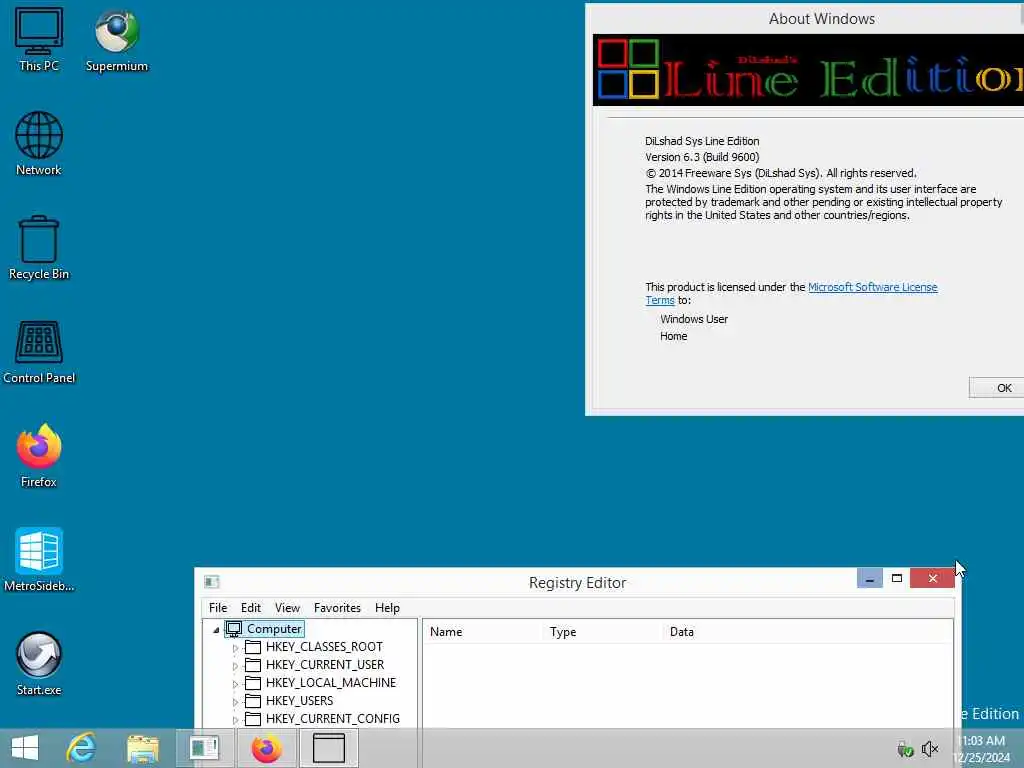Expand the HKEY_USERS key
The width and height of the screenshot is (1024, 768).
(x=236, y=702)
